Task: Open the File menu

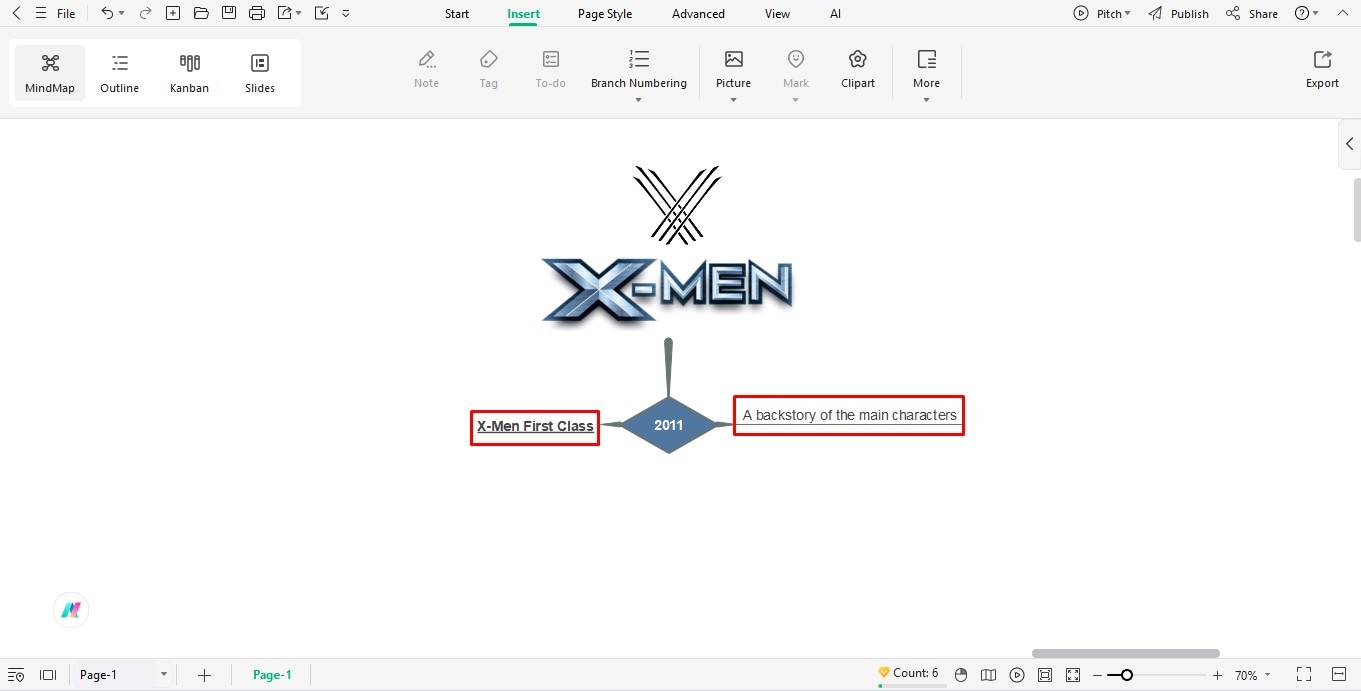Action: 66,14
